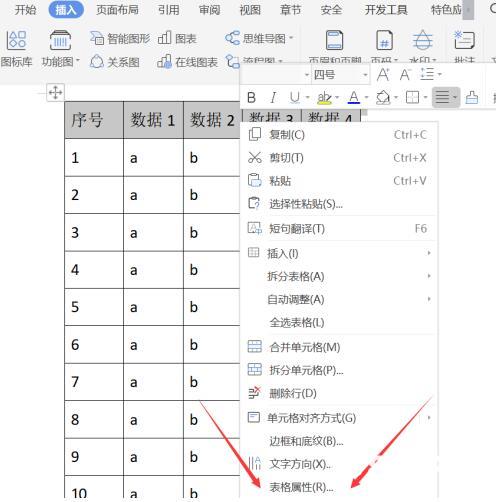Viewport: 500px width, 502px height.
Task: Switch to the 页面布局 tab
Action: tap(117, 10)
